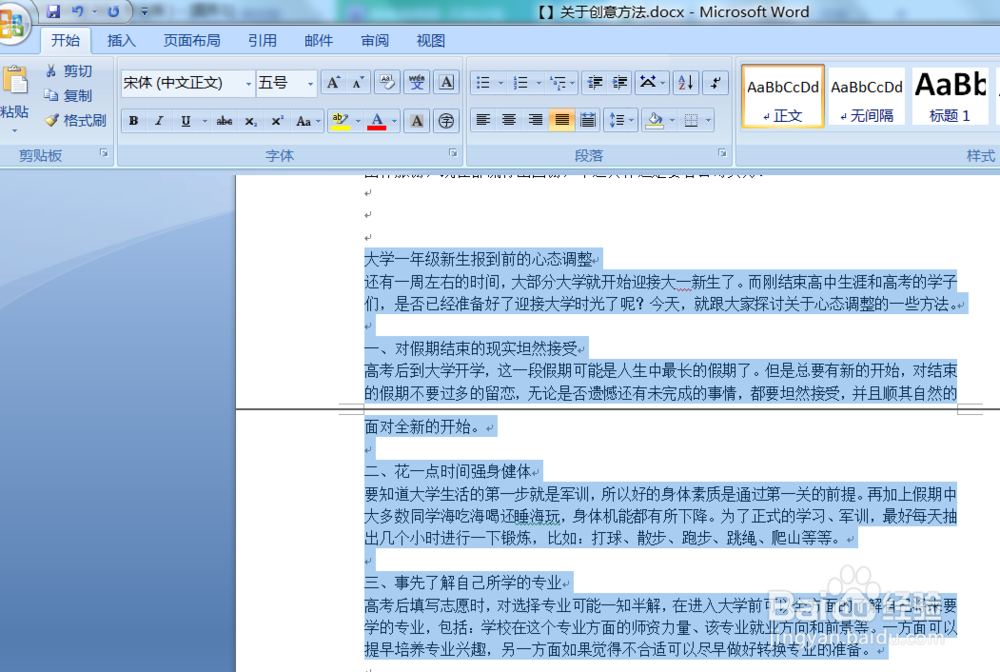Switch to the 视图 ribbon tab
This screenshot has width=1000, height=672.
pos(430,41)
